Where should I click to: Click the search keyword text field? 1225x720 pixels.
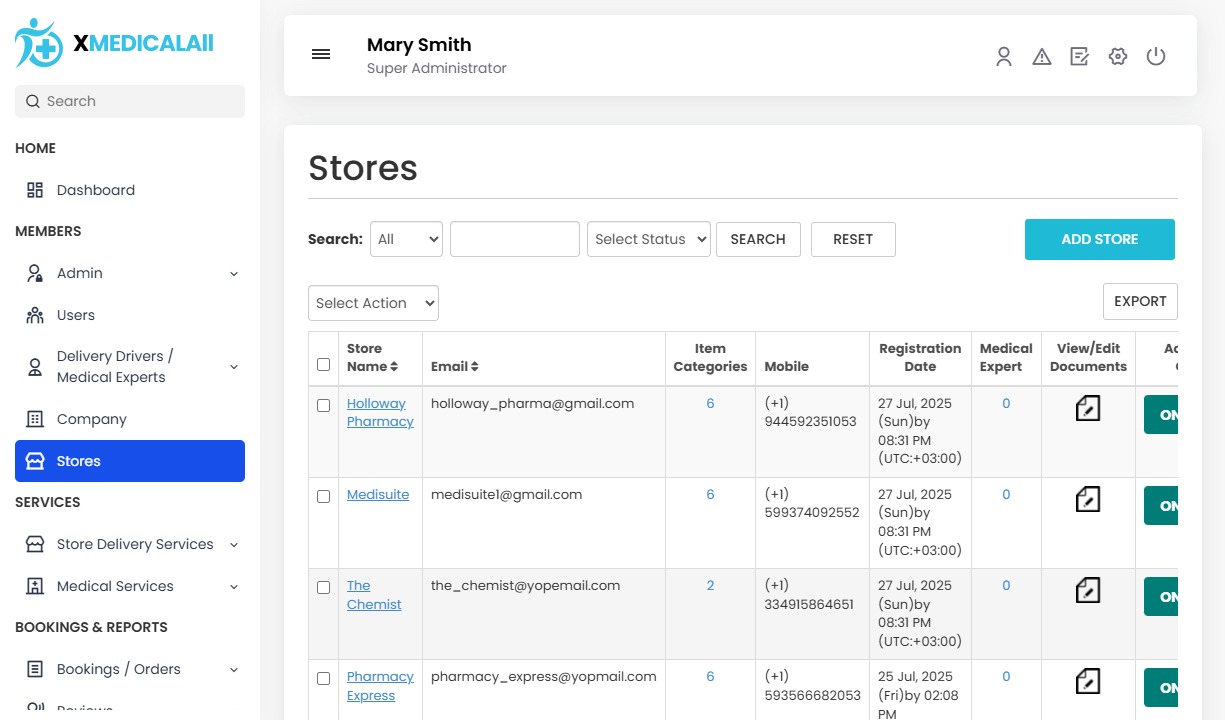(514, 240)
